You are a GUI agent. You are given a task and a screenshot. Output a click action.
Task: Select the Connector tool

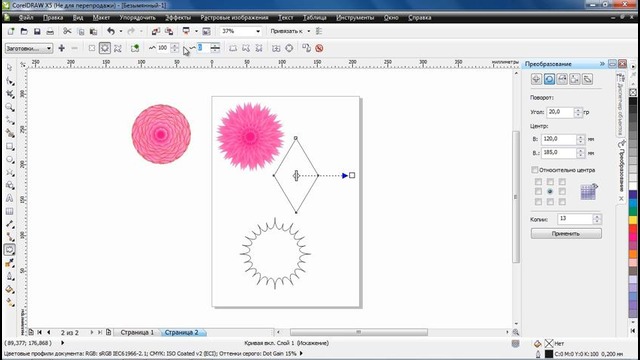[10, 237]
